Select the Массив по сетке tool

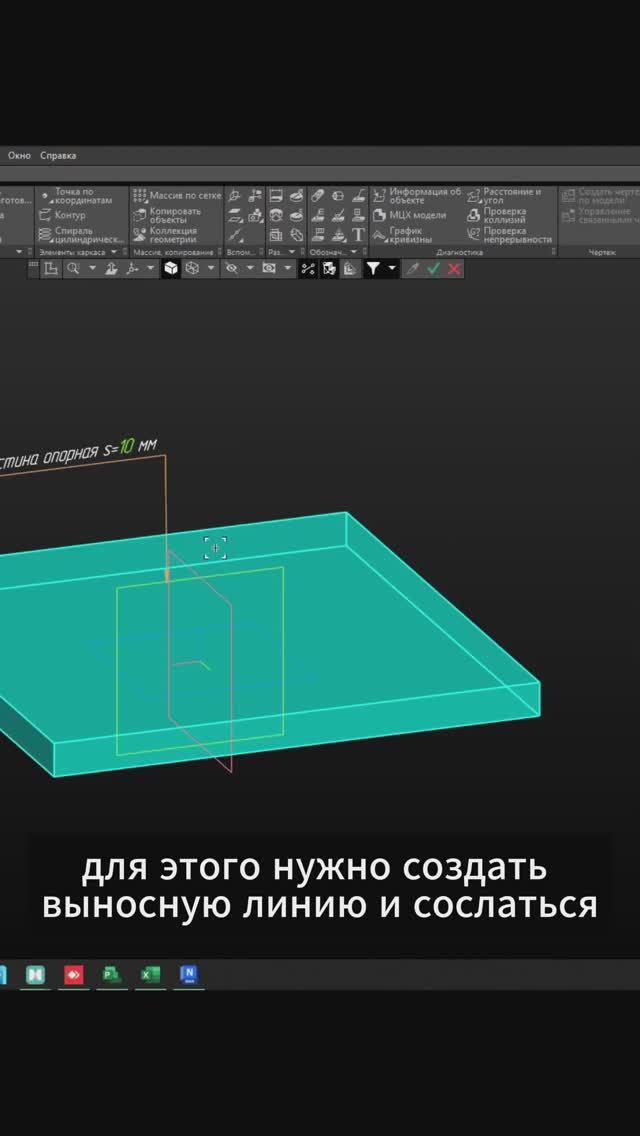coord(178,196)
